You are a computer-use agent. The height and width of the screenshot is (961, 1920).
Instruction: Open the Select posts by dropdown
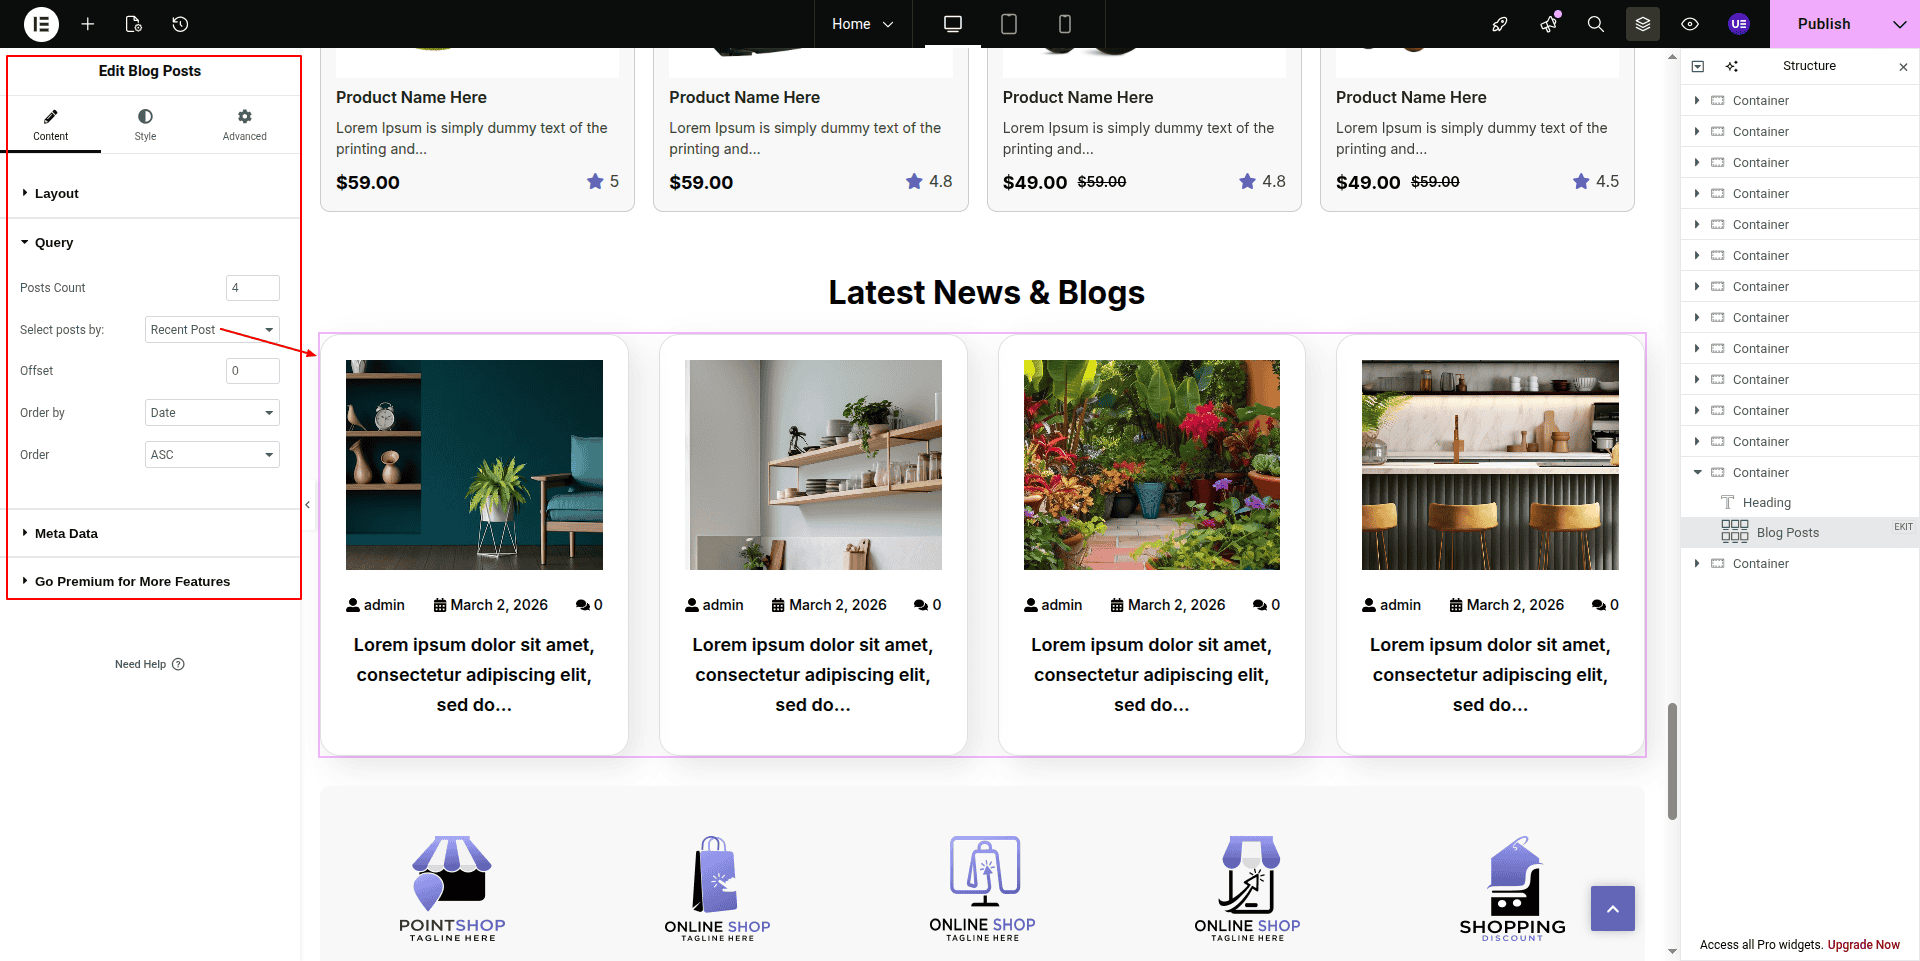click(212, 330)
